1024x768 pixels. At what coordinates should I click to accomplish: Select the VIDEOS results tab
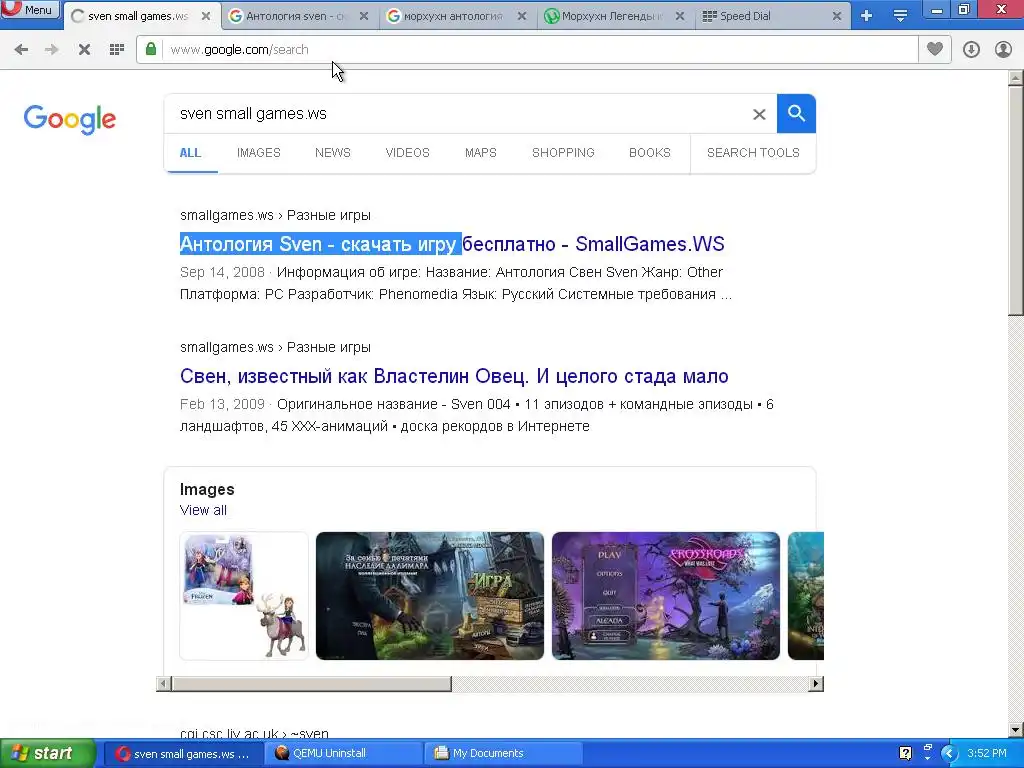pyautogui.click(x=408, y=153)
